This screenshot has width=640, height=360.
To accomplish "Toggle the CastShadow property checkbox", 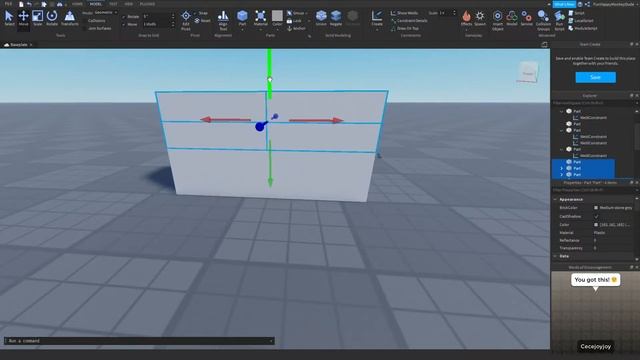I will [596, 216].
